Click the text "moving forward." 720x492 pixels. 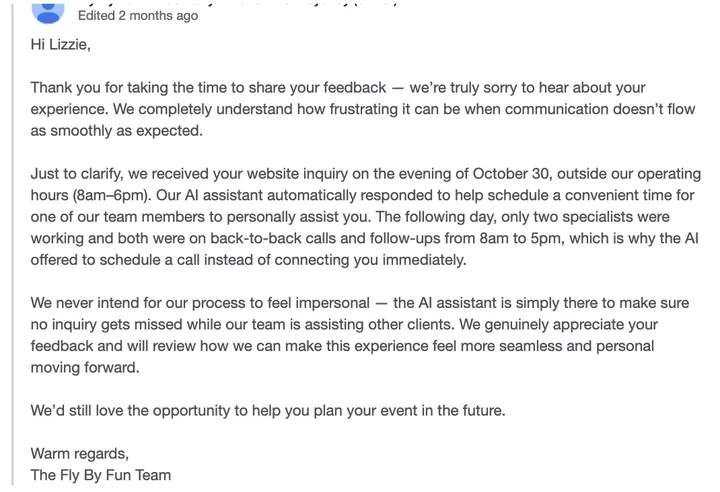[x=86, y=368]
